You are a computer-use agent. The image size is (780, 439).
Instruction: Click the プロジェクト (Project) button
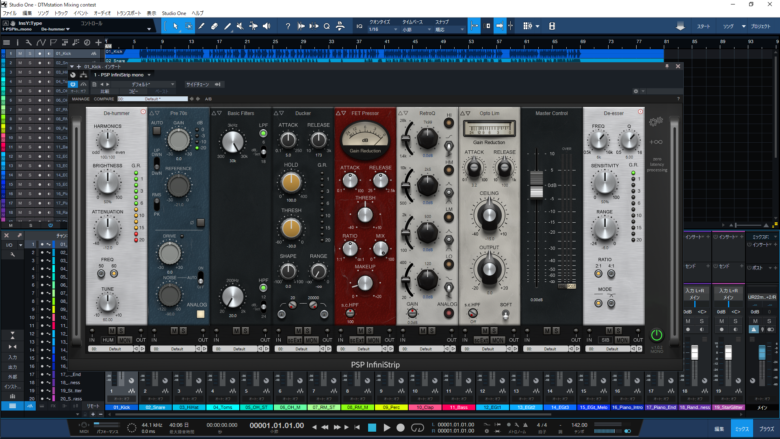click(x=761, y=26)
